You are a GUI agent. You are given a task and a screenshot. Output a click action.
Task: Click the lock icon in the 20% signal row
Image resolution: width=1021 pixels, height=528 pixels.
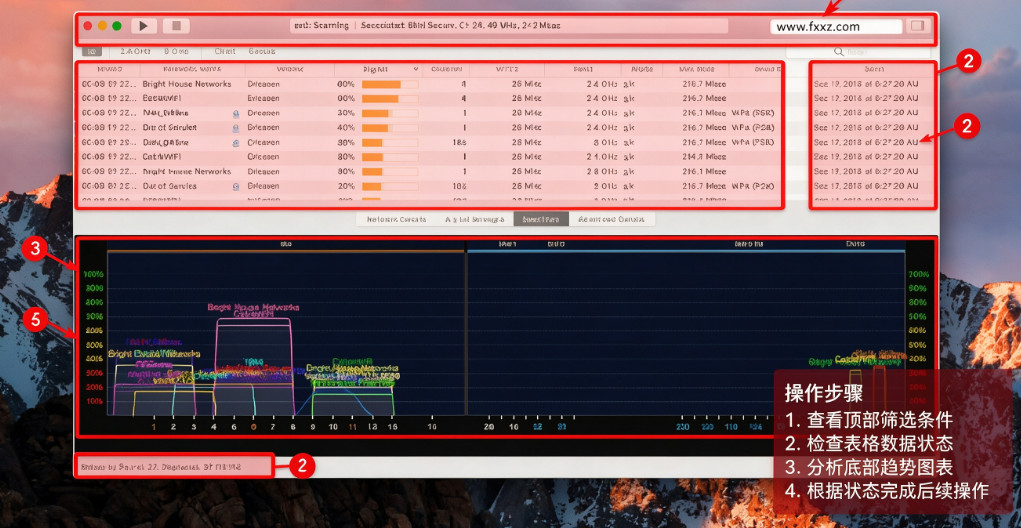pyautogui.click(x=235, y=186)
